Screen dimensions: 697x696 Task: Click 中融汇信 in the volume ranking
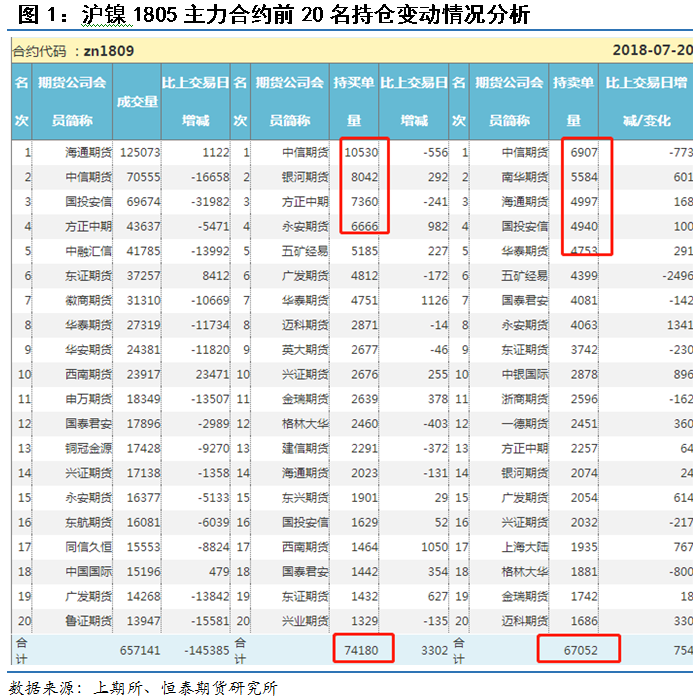[x=88, y=251]
